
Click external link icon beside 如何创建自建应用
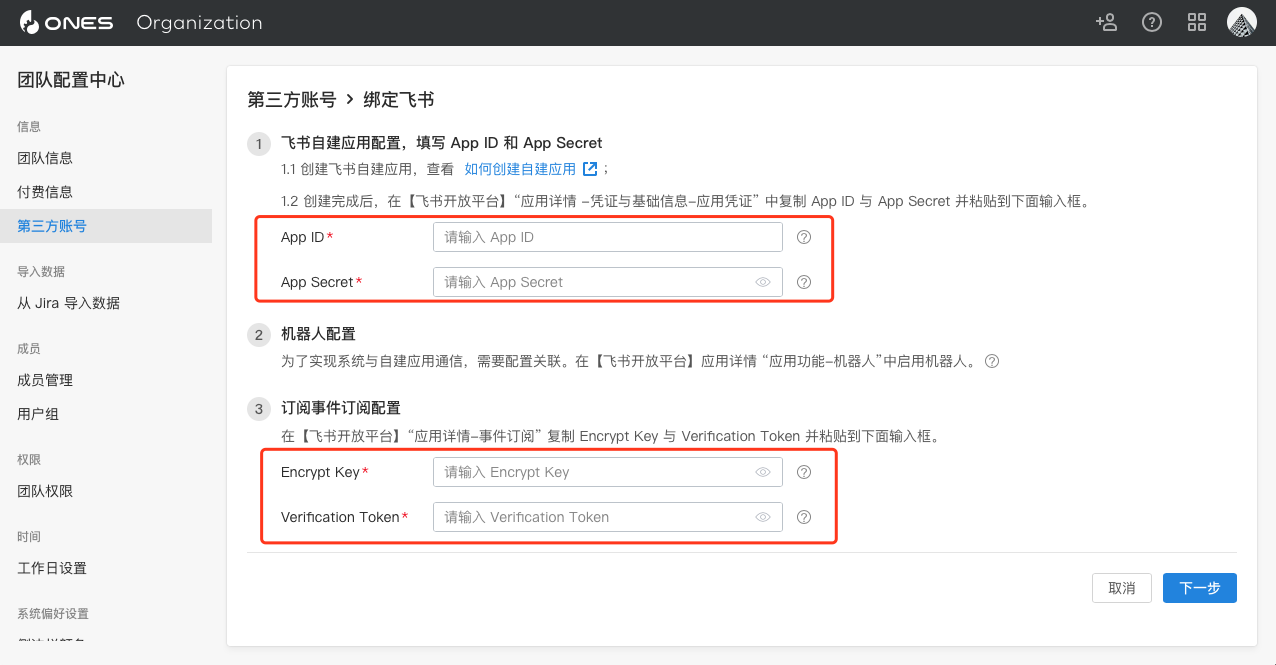(590, 169)
